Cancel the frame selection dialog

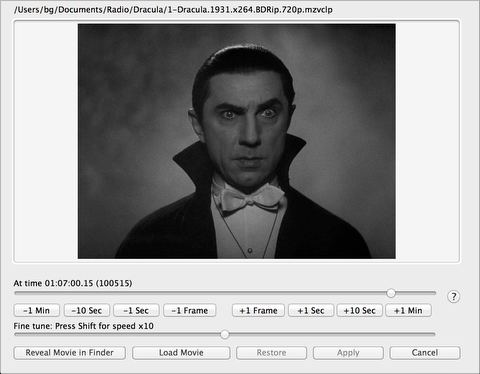[x=425, y=353]
